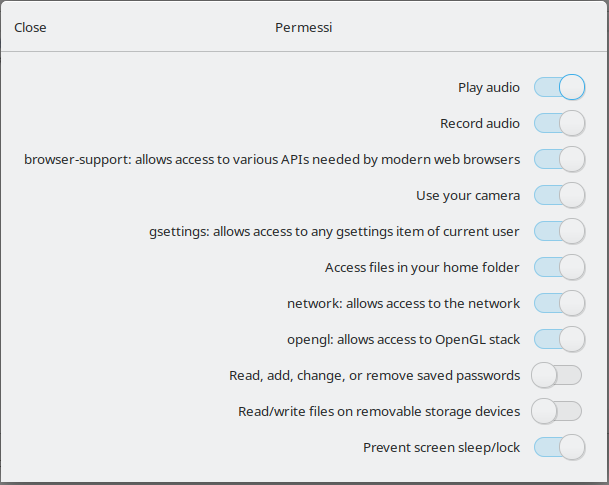The height and width of the screenshot is (485, 609).
Task: Toggle the browser-support permission switch
Action: click(559, 160)
